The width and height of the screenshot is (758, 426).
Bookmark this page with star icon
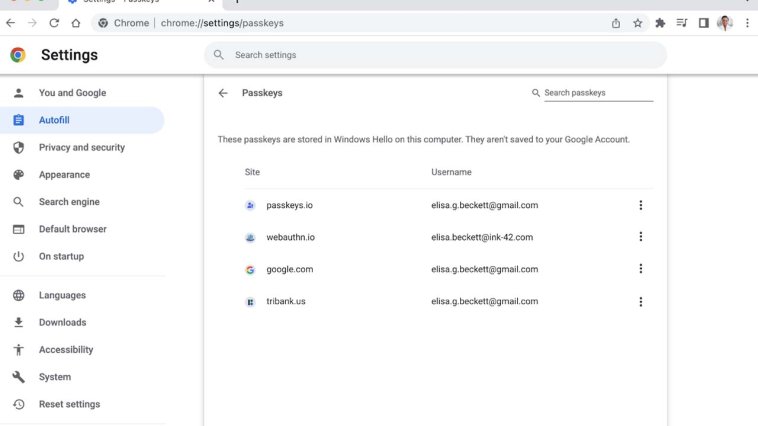click(638, 23)
